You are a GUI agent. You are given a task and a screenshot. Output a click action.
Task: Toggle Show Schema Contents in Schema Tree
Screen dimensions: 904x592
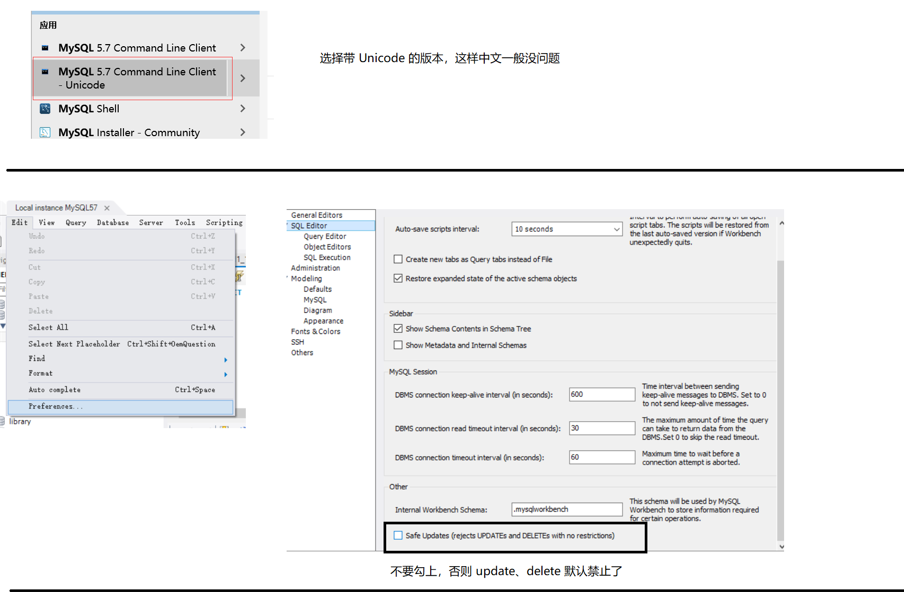click(398, 329)
